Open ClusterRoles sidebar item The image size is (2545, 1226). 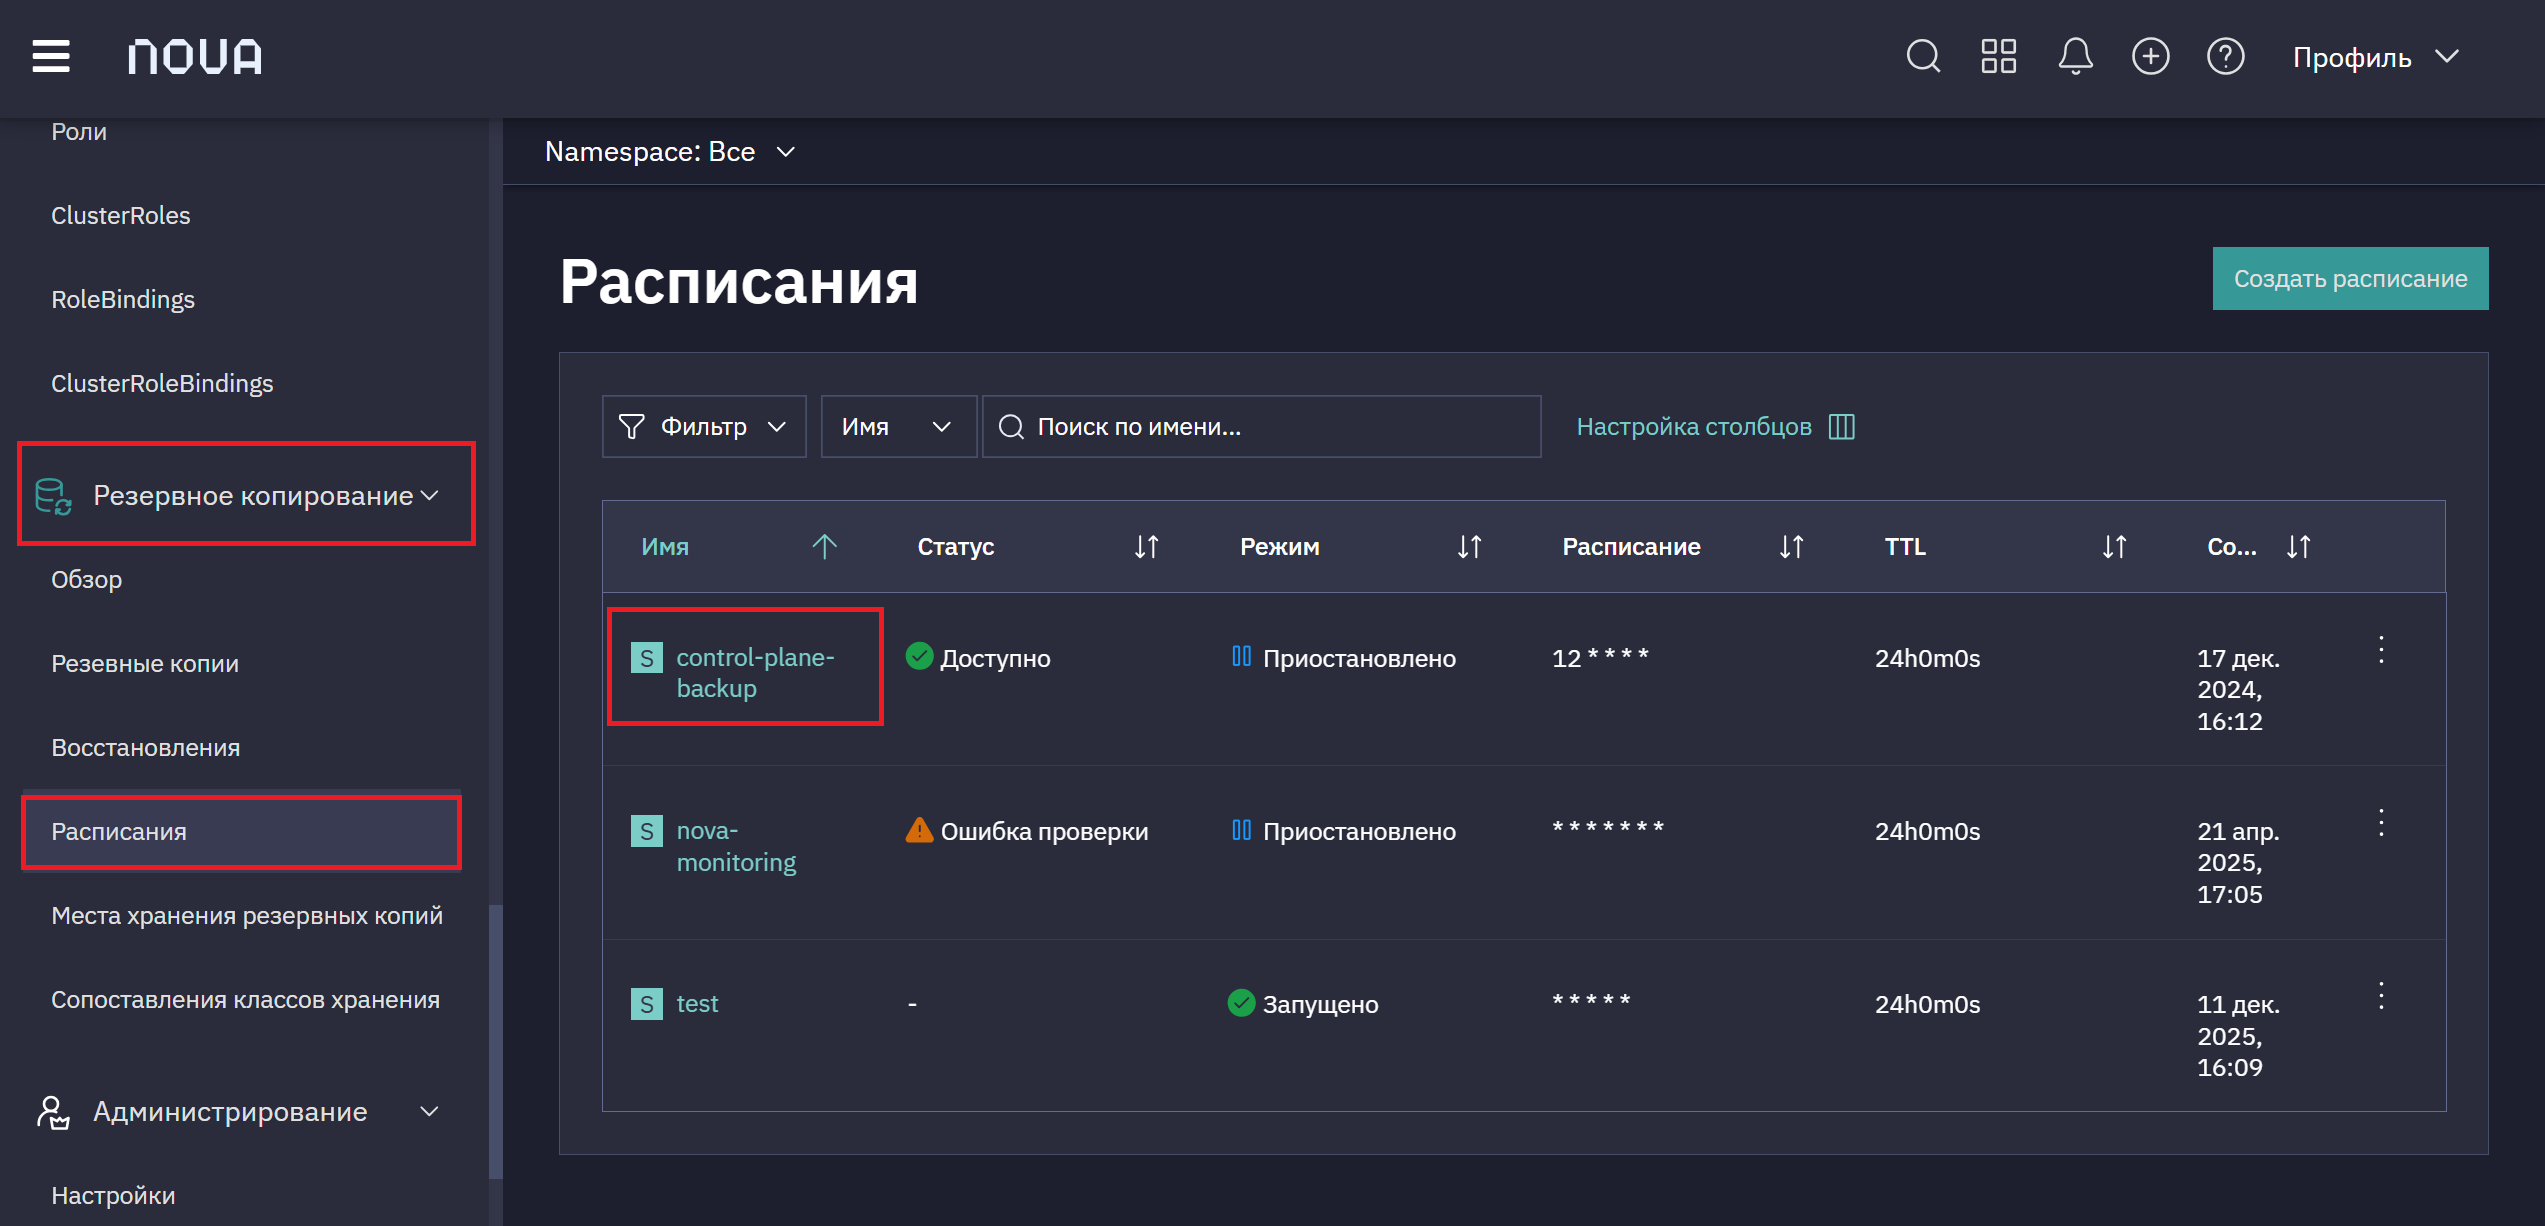tap(121, 216)
